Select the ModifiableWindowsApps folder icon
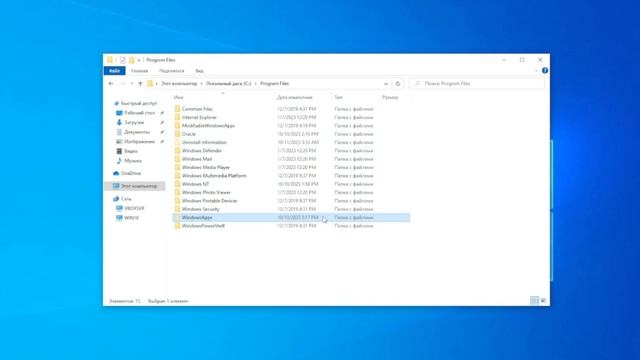The image size is (640, 360). tap(177, 126)
